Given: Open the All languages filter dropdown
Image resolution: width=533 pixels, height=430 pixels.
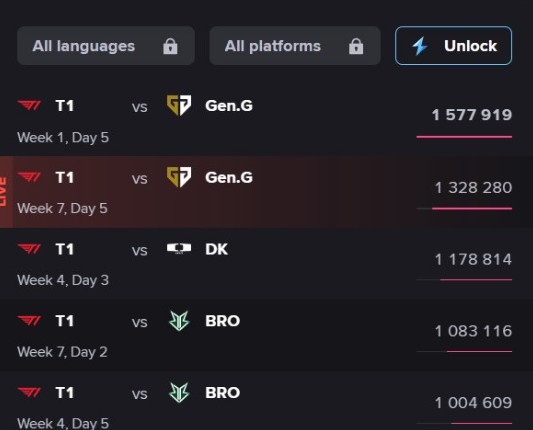Looking at the screenshot, I should tap(106, 46).
